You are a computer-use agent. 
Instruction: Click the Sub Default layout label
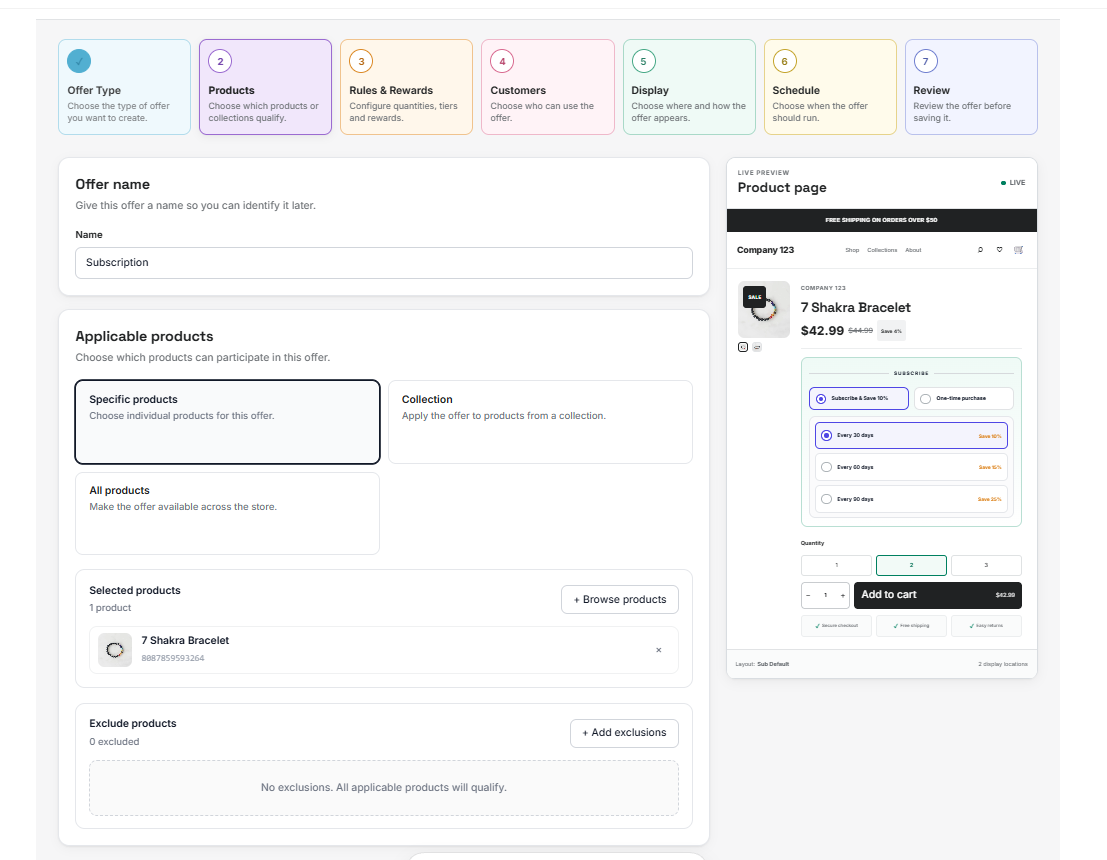773,664
